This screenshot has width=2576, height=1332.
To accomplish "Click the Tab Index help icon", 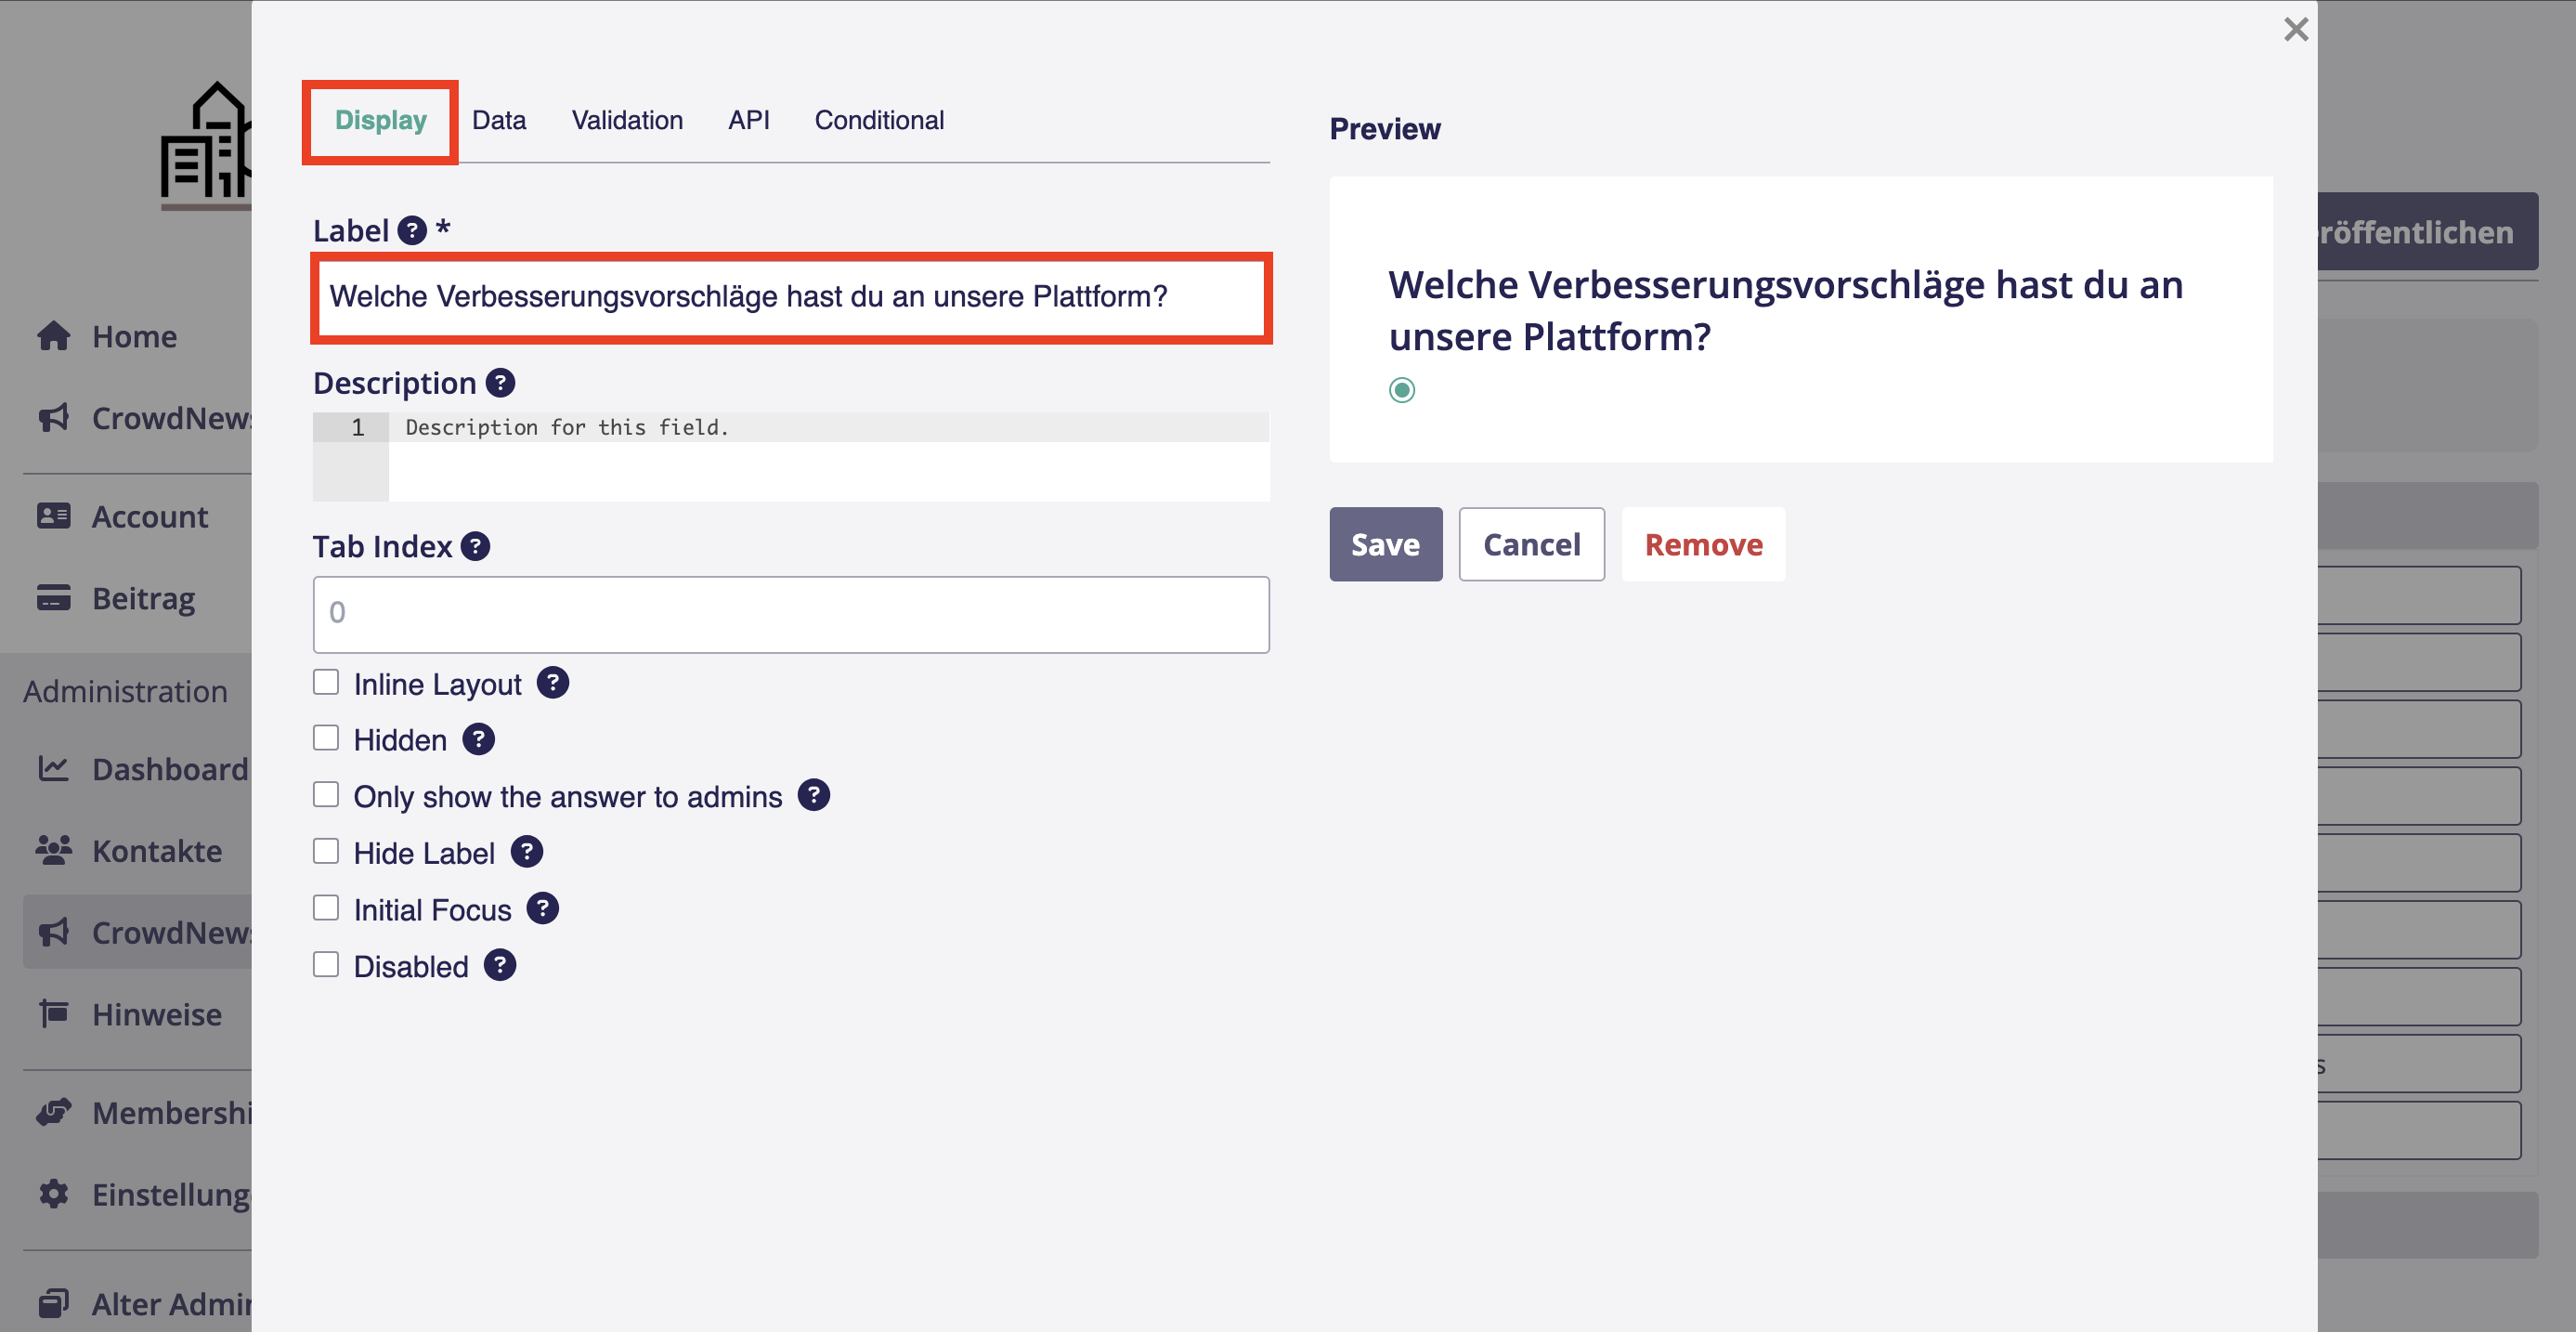I will [475, 546].
